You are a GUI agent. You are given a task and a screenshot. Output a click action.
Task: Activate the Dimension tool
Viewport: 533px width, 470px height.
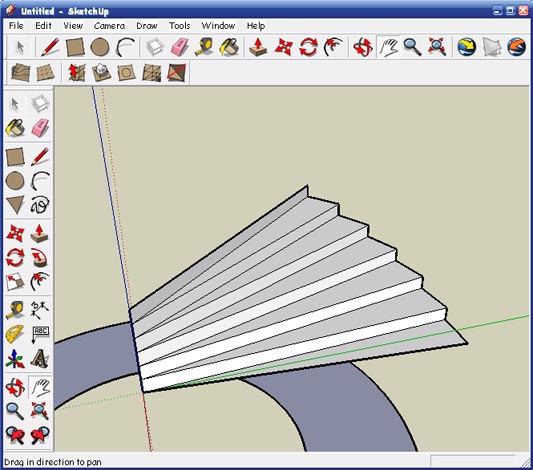40,310
